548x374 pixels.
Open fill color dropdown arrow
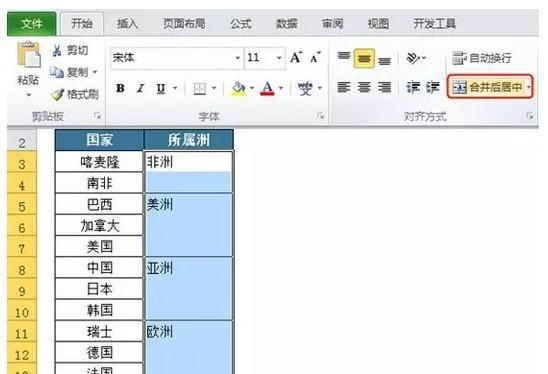point(252,88)
